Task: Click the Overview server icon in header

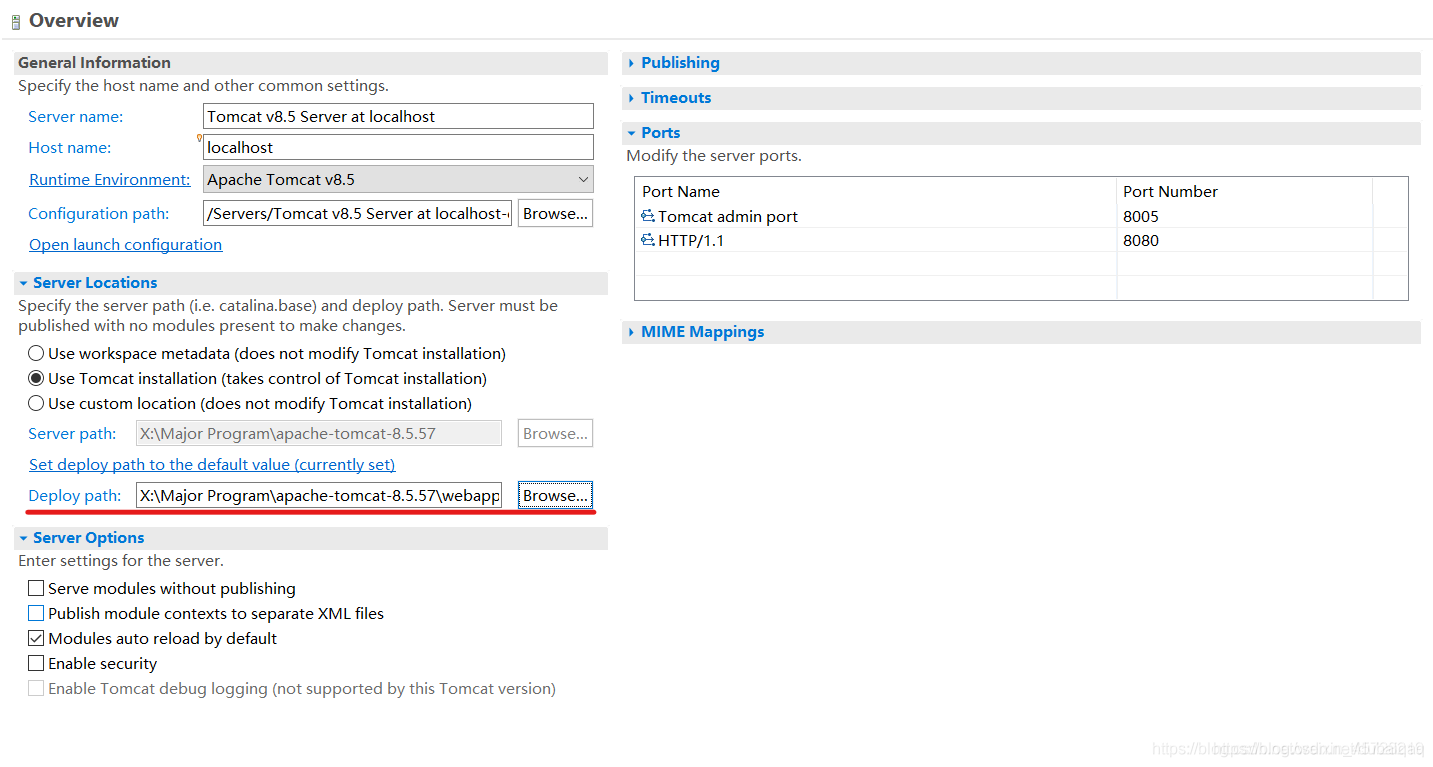Action: coord(15,22)
